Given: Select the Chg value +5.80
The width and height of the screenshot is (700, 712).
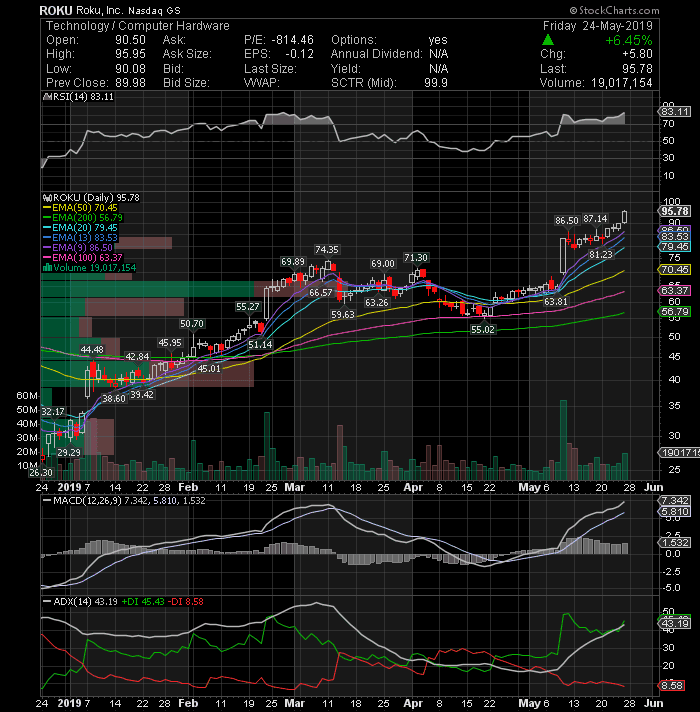Looking at the screenshot, I should coord(637,54).
